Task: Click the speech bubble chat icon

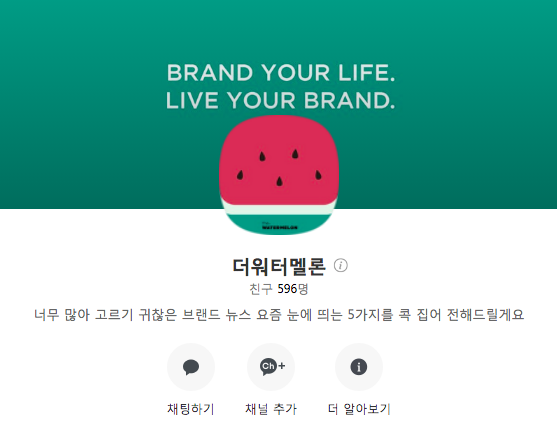Action: 191,367
